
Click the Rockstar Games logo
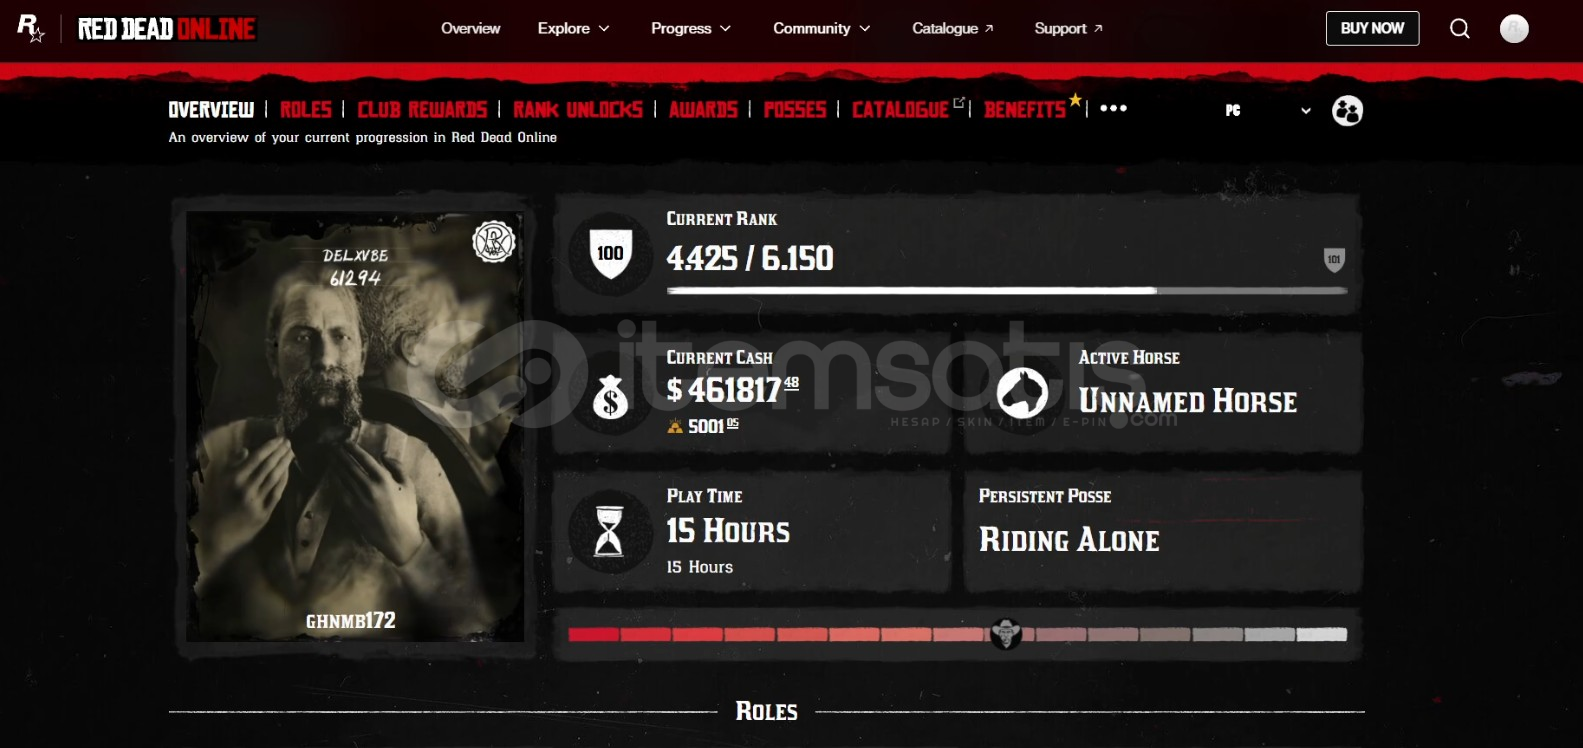point(31,28)
